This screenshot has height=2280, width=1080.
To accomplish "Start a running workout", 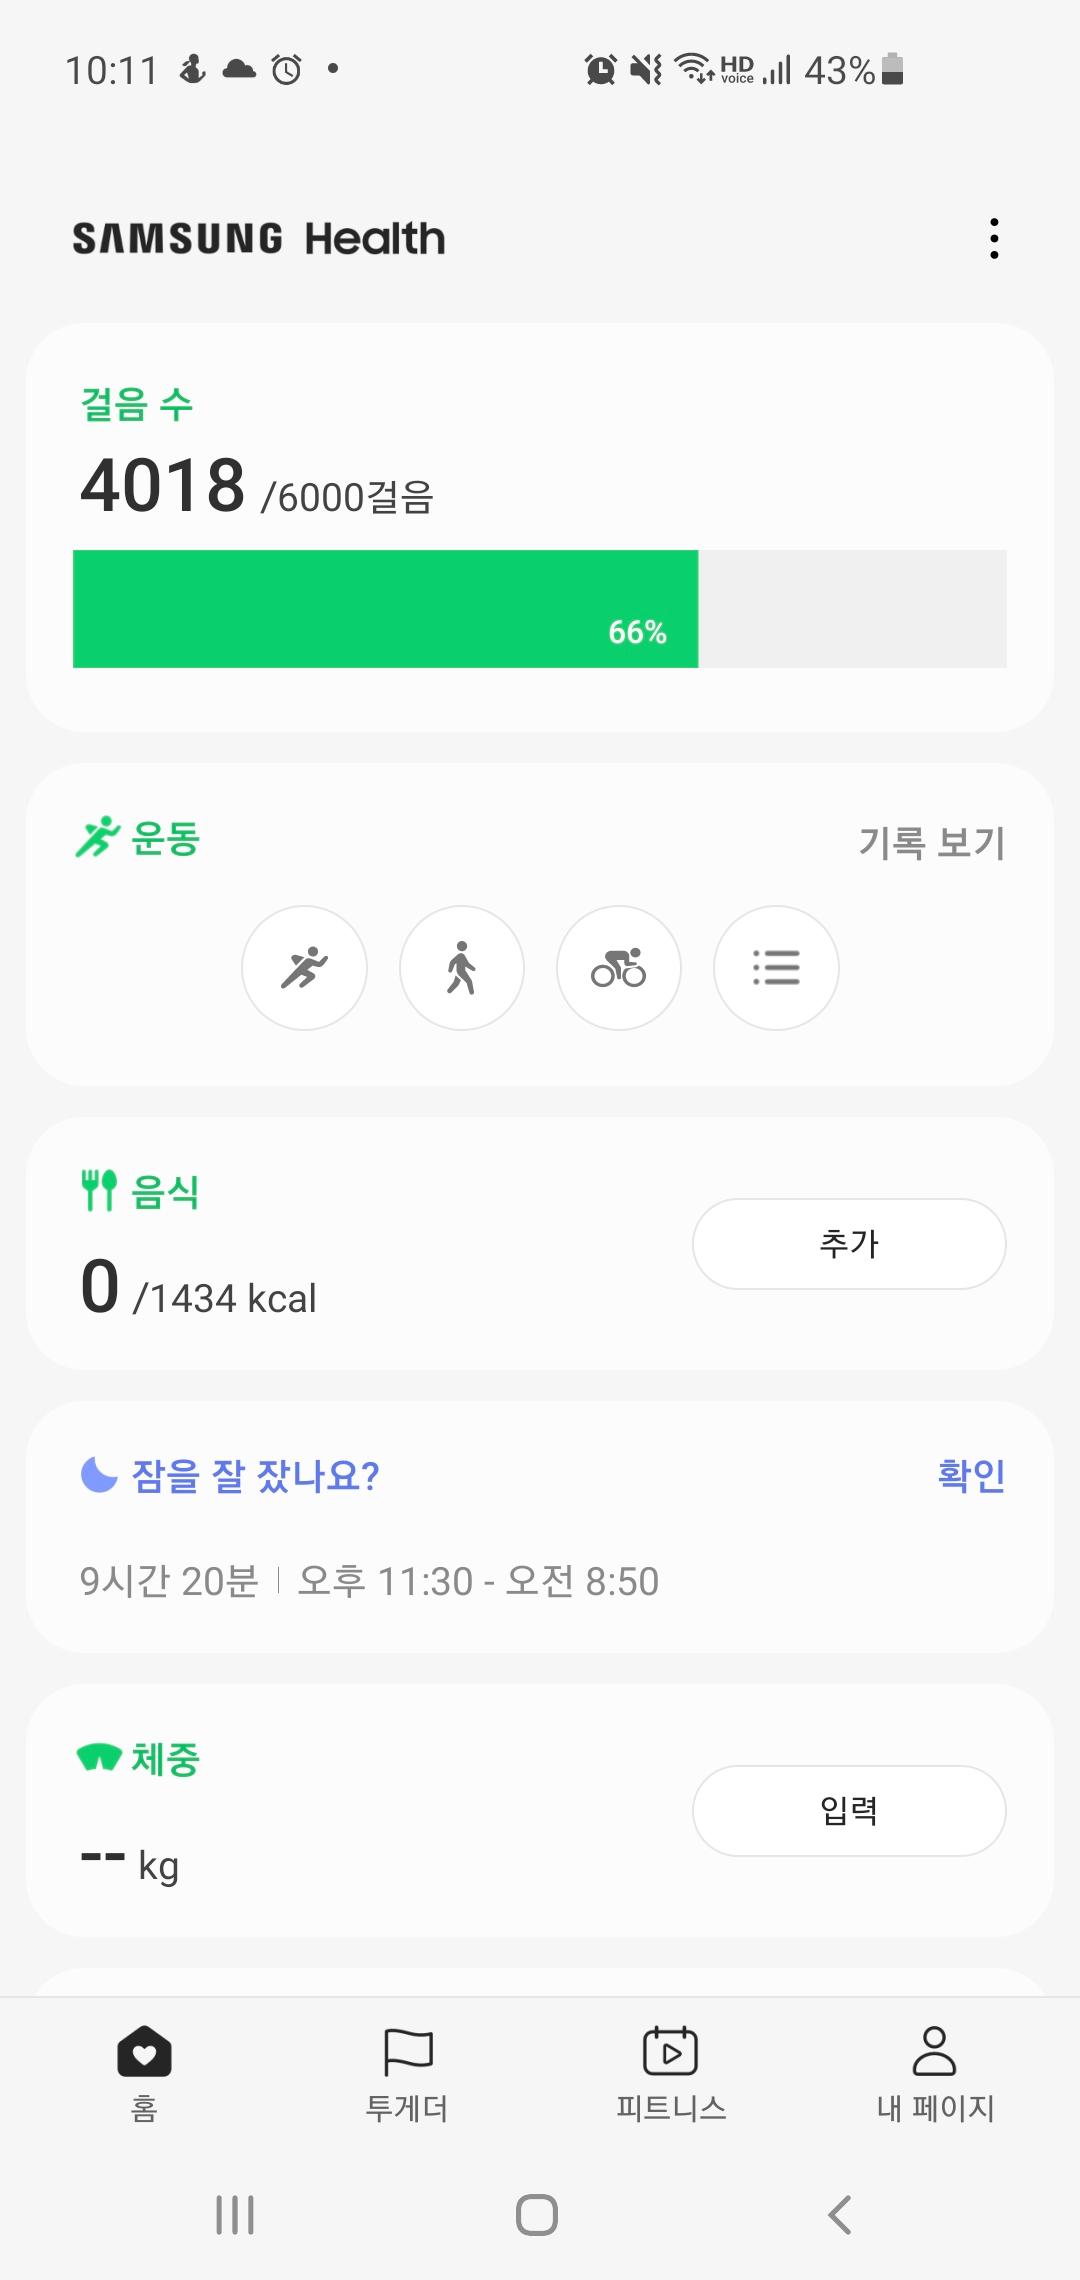I will tap(304, 968).
